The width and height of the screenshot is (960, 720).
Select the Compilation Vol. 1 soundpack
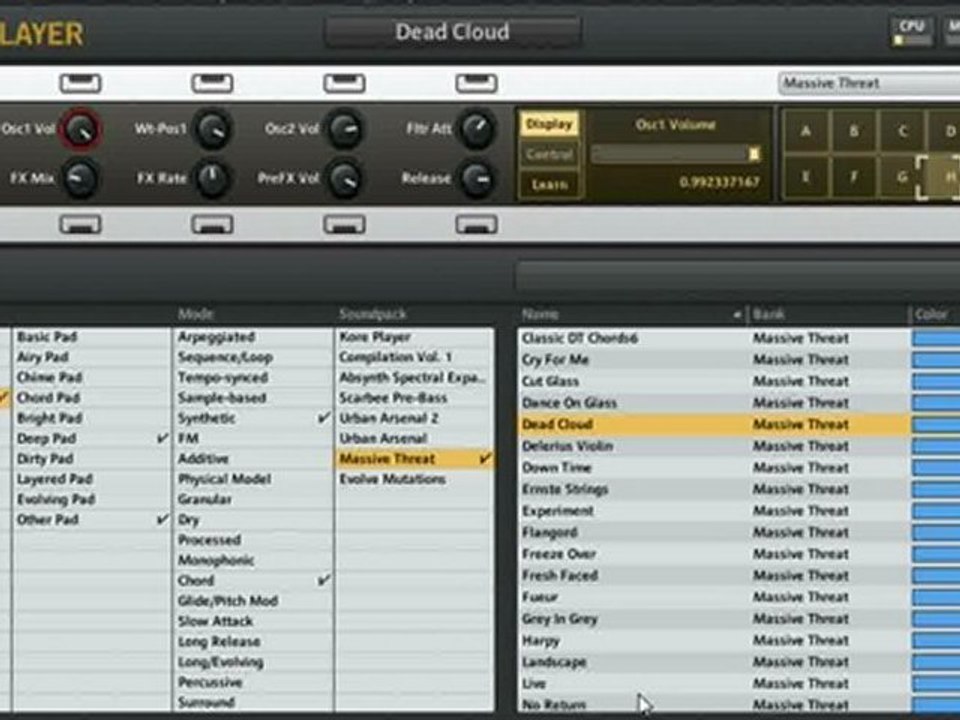click(415, 358)
